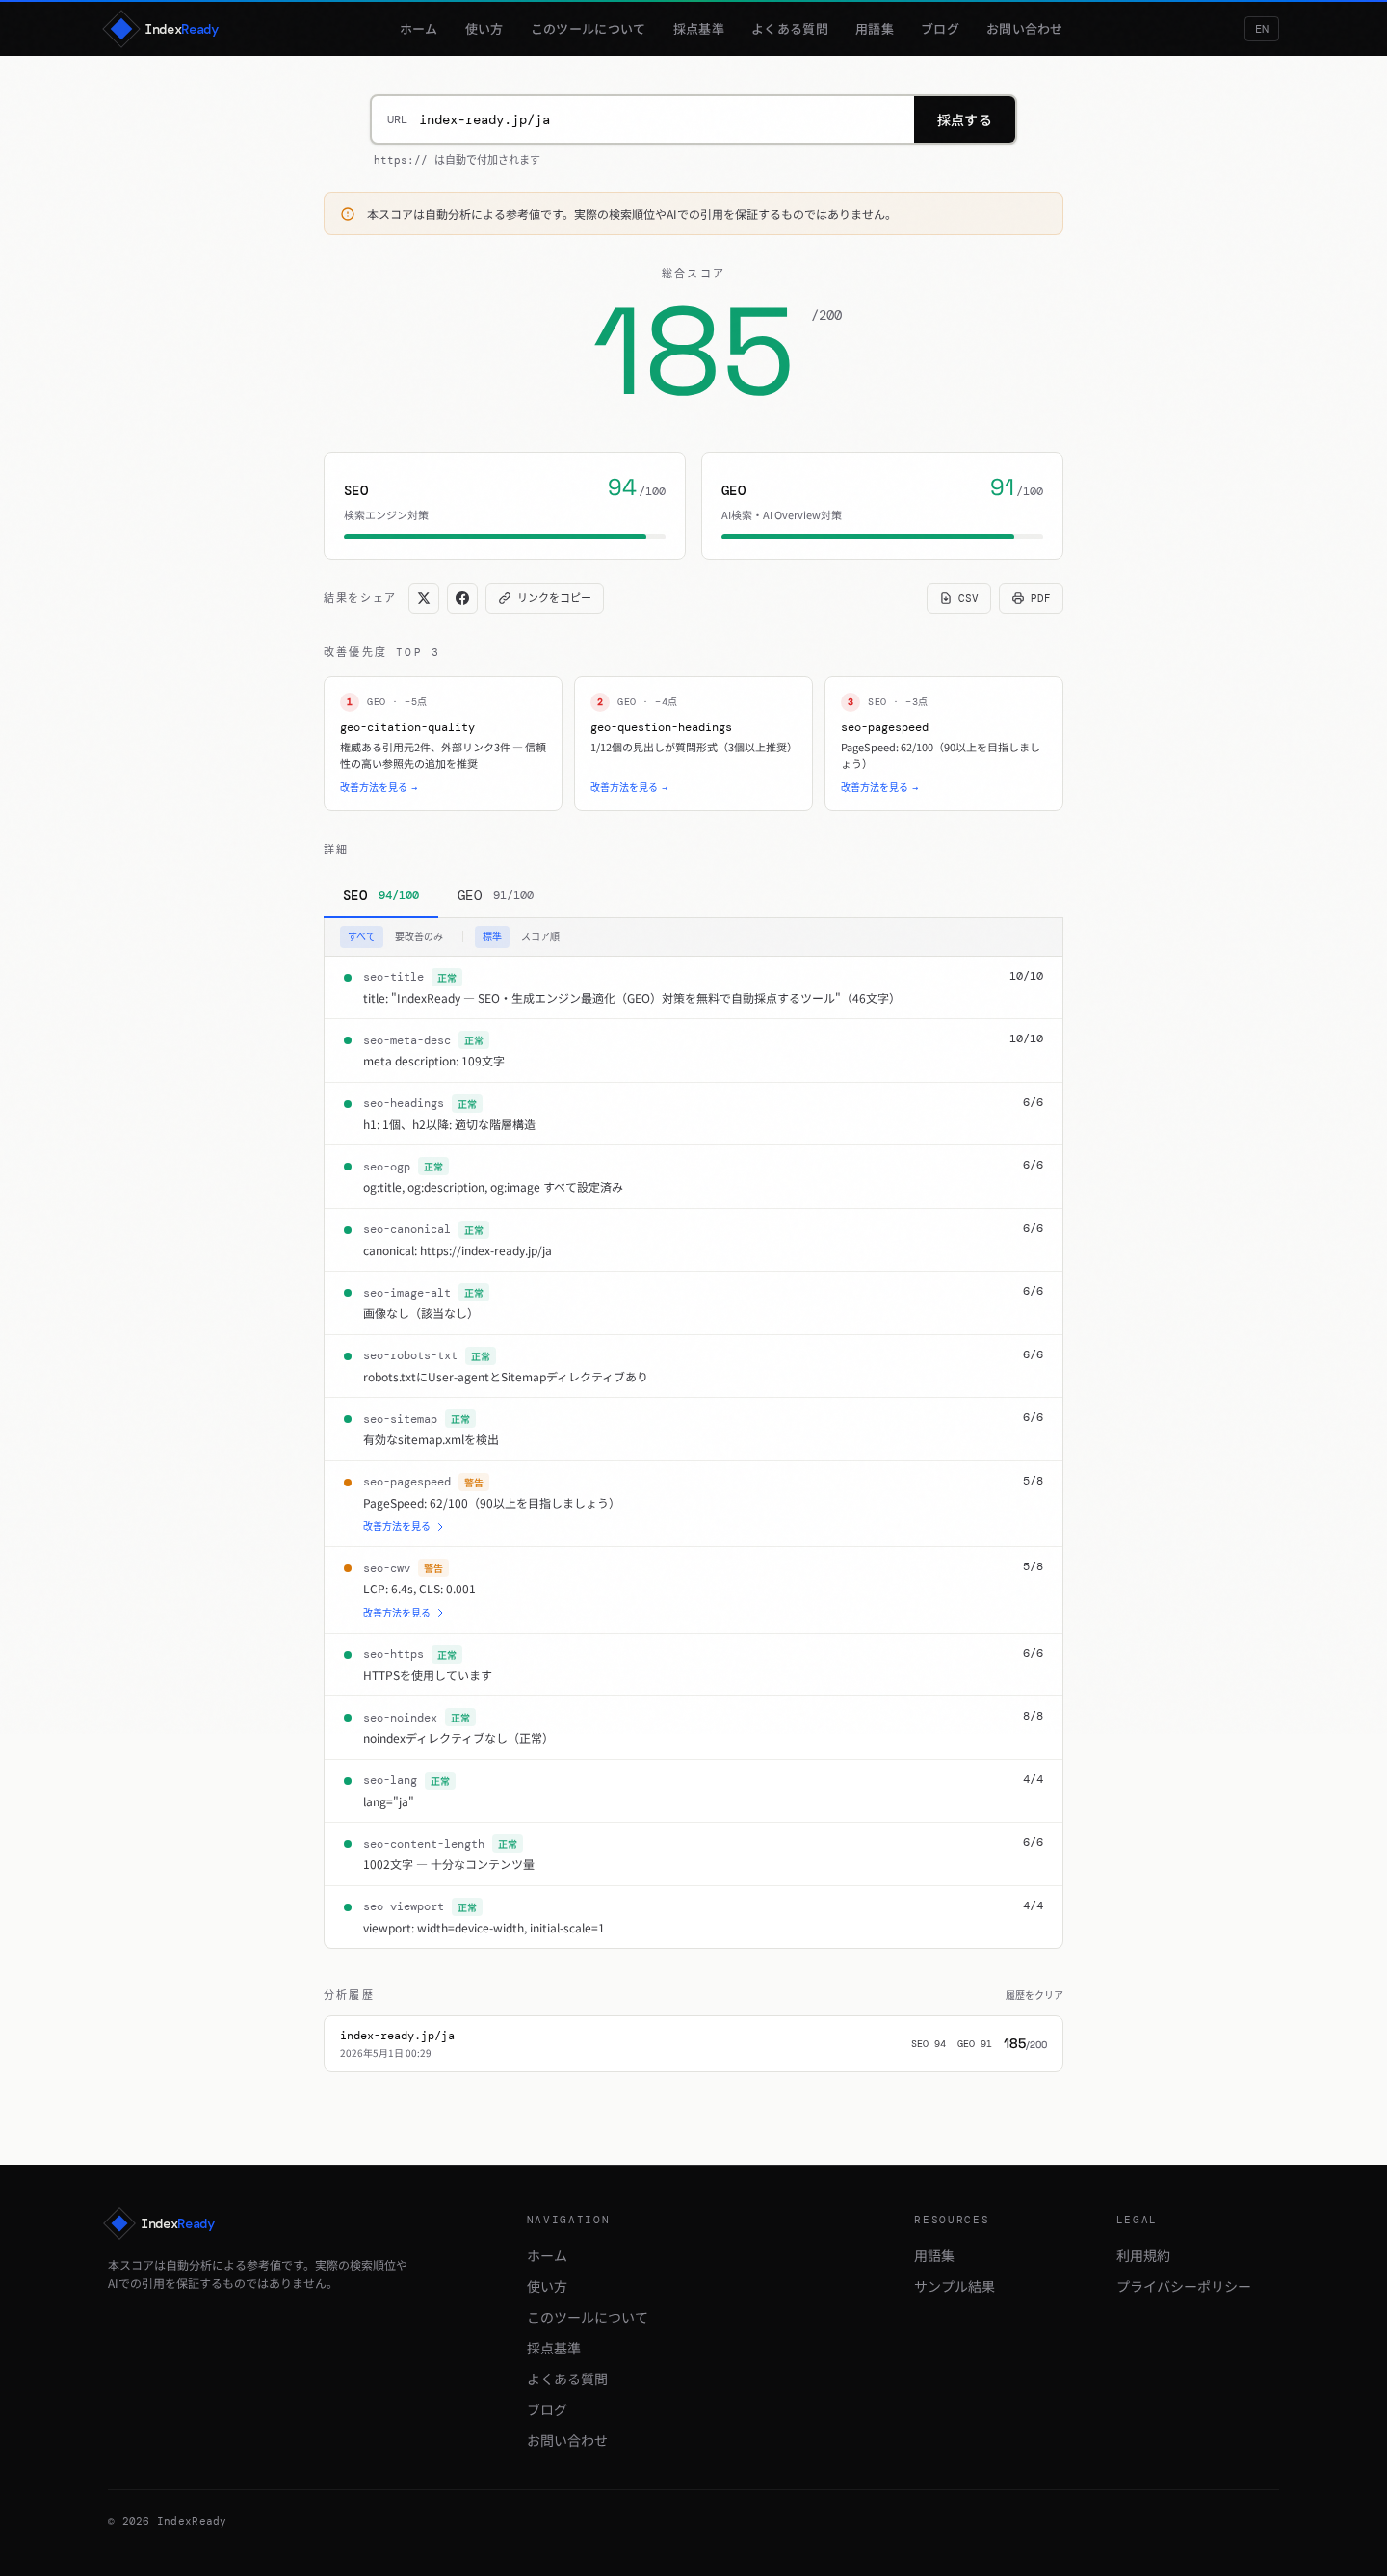Select スコア順 sort order
The width and height of the screenshot is (1387, 2576).
pyautogui.click(x=540, y=937)
